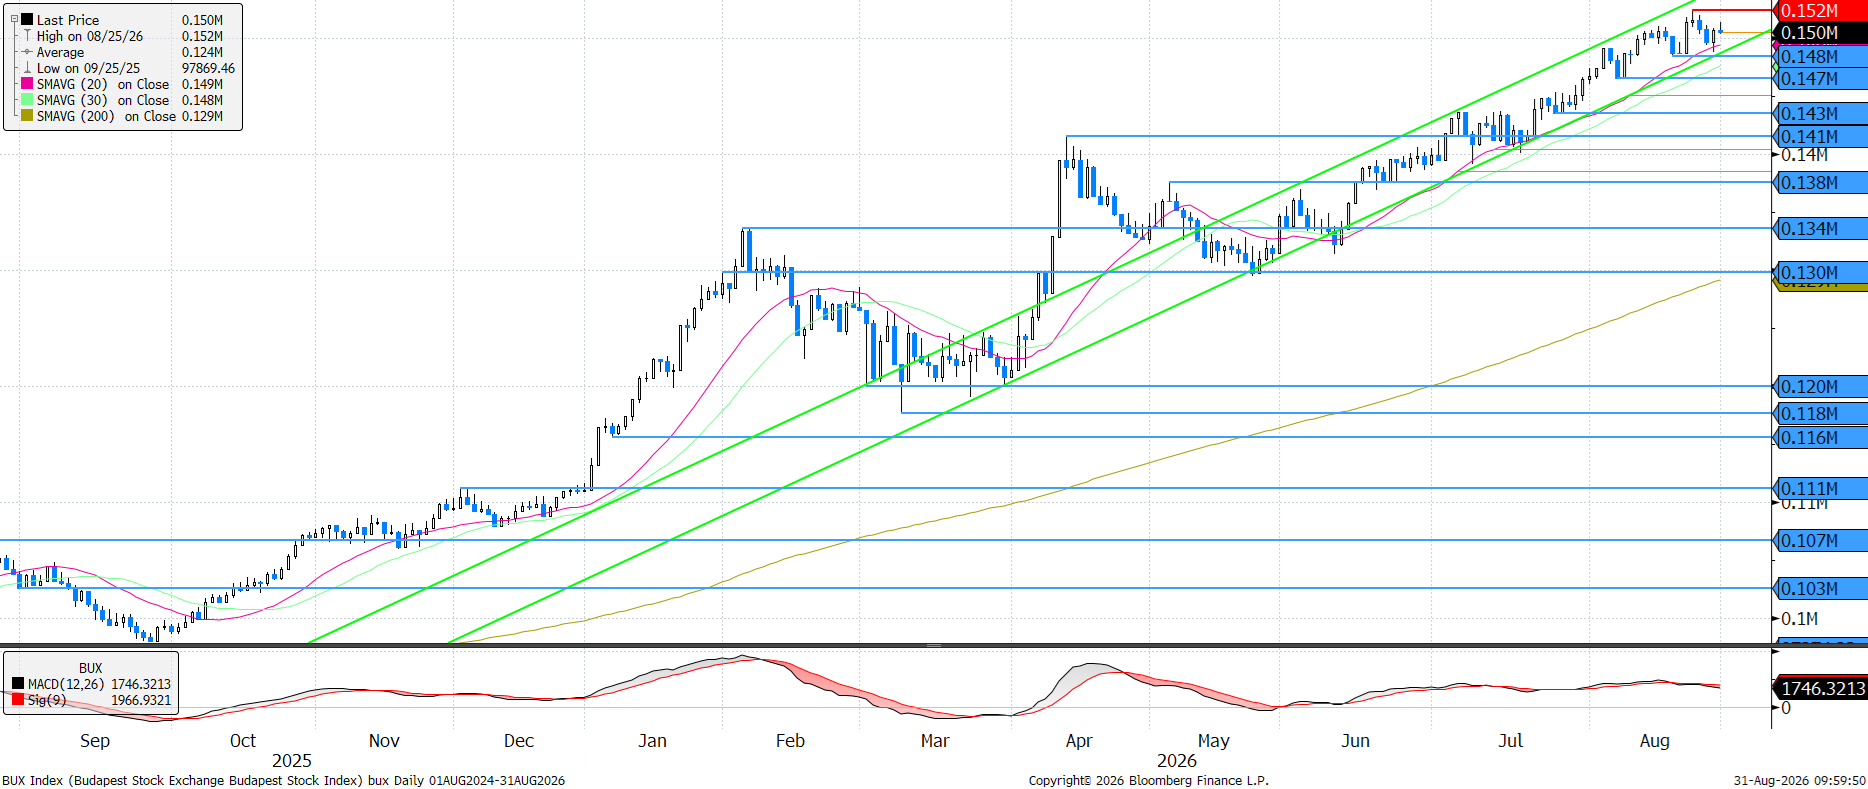This screenshot has height=789, width=1868.
Task: Click the Low marker icon in legend
Action: 27,68
